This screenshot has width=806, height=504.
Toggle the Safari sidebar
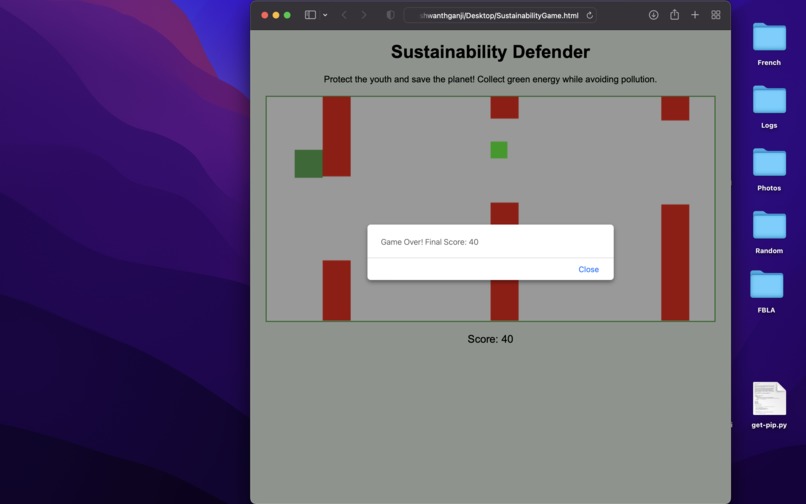point(310,15)
